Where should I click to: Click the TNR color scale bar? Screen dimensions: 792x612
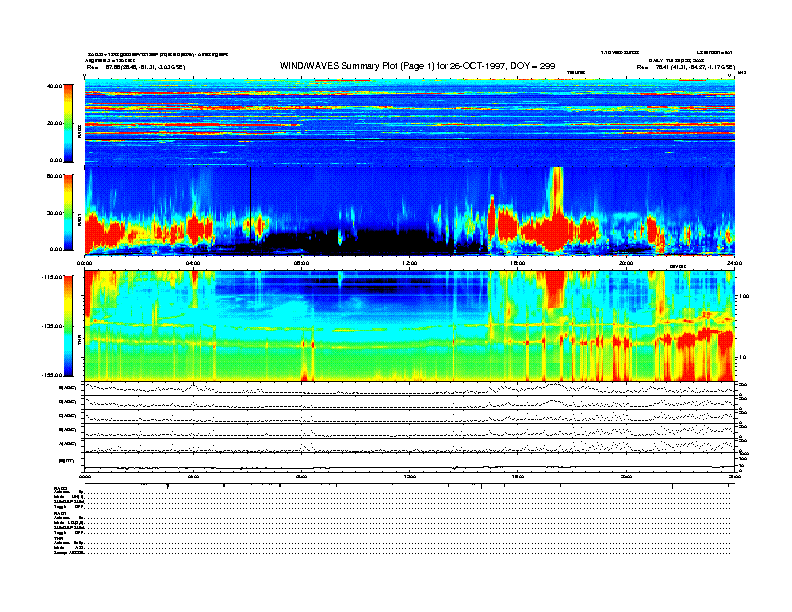click(68, 326)
